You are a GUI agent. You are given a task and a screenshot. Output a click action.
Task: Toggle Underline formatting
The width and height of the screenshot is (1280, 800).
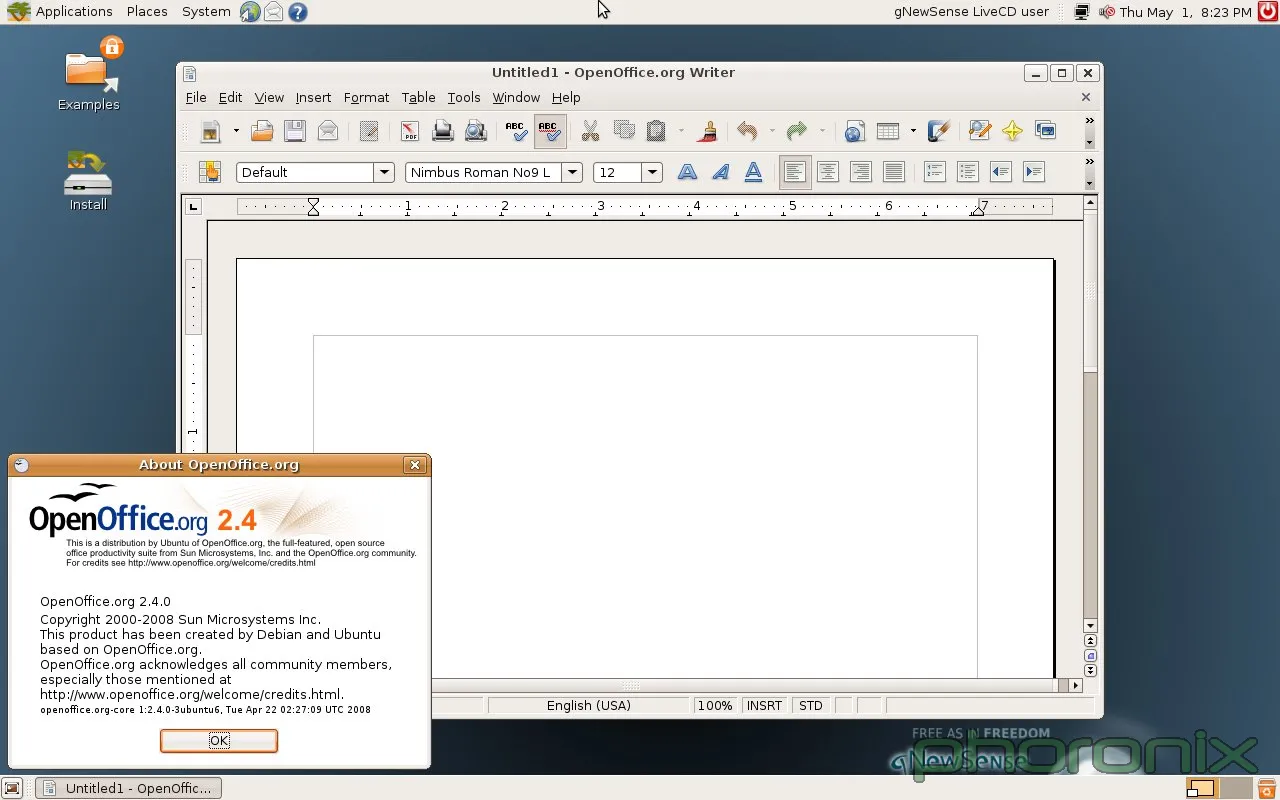click(x=753, y=172)
